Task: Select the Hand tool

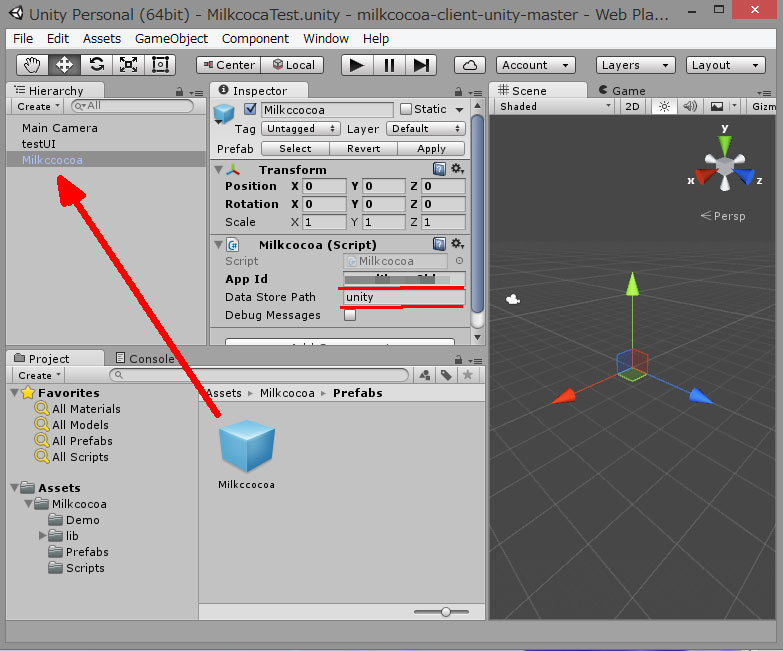Action: [32, 65]
